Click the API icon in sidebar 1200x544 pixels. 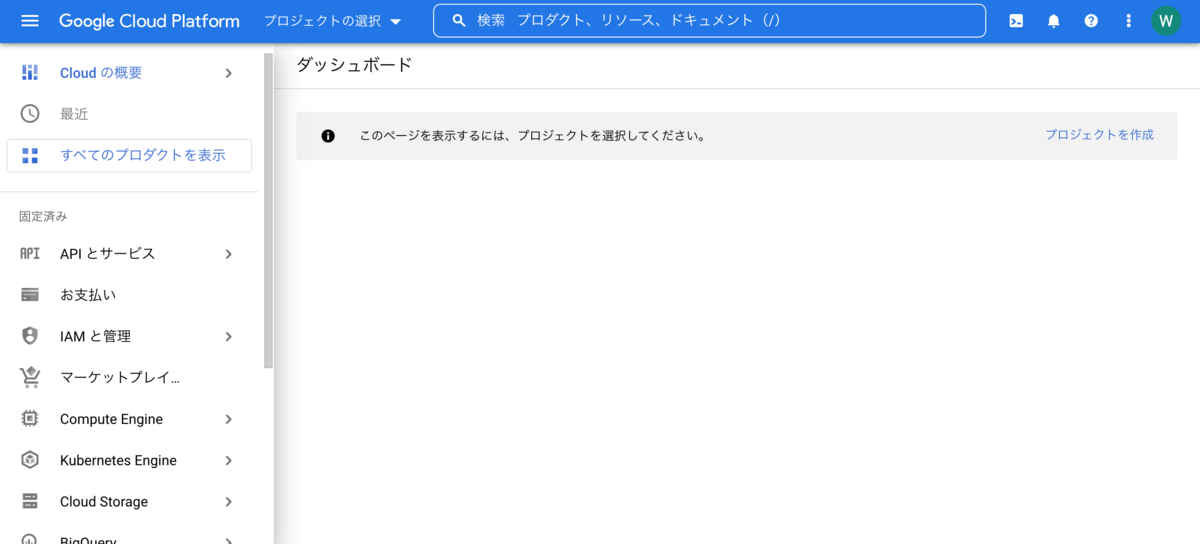point(30,254)
